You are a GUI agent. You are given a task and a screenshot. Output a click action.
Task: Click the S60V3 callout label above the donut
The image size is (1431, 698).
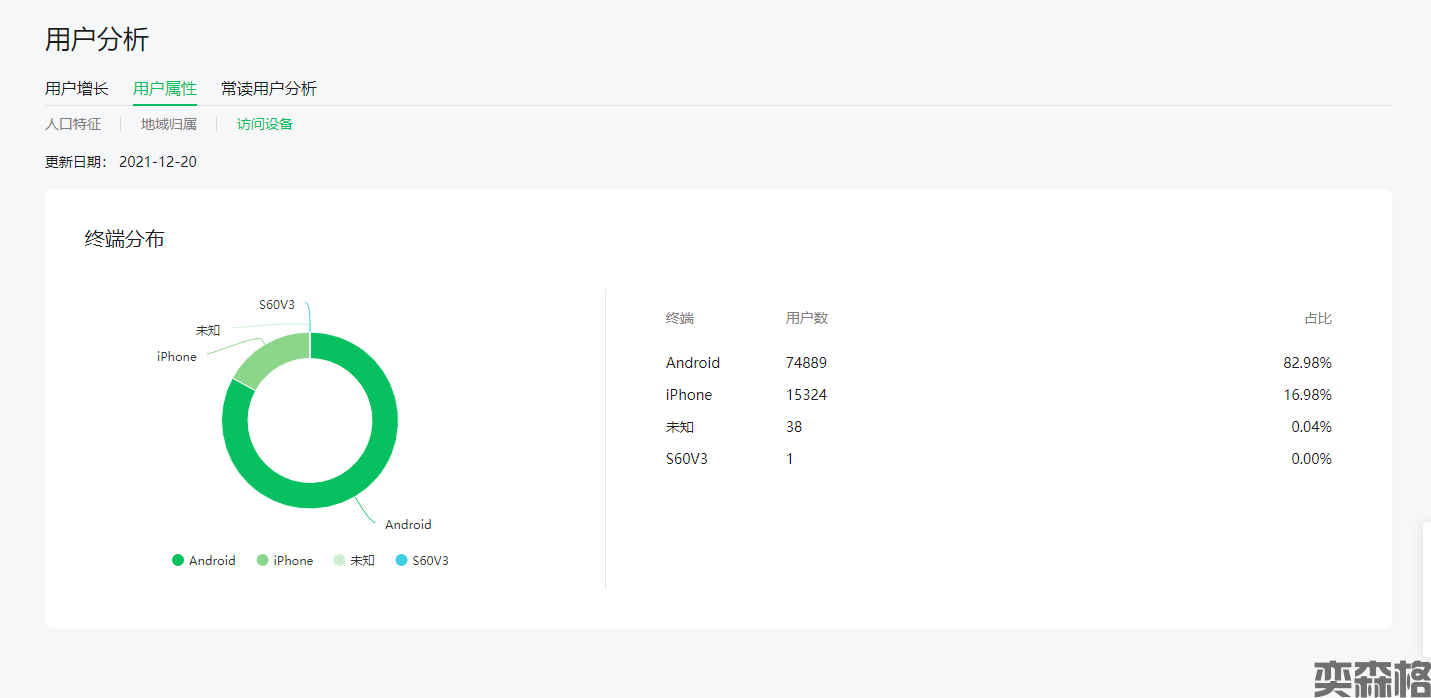tap(277, 305)
